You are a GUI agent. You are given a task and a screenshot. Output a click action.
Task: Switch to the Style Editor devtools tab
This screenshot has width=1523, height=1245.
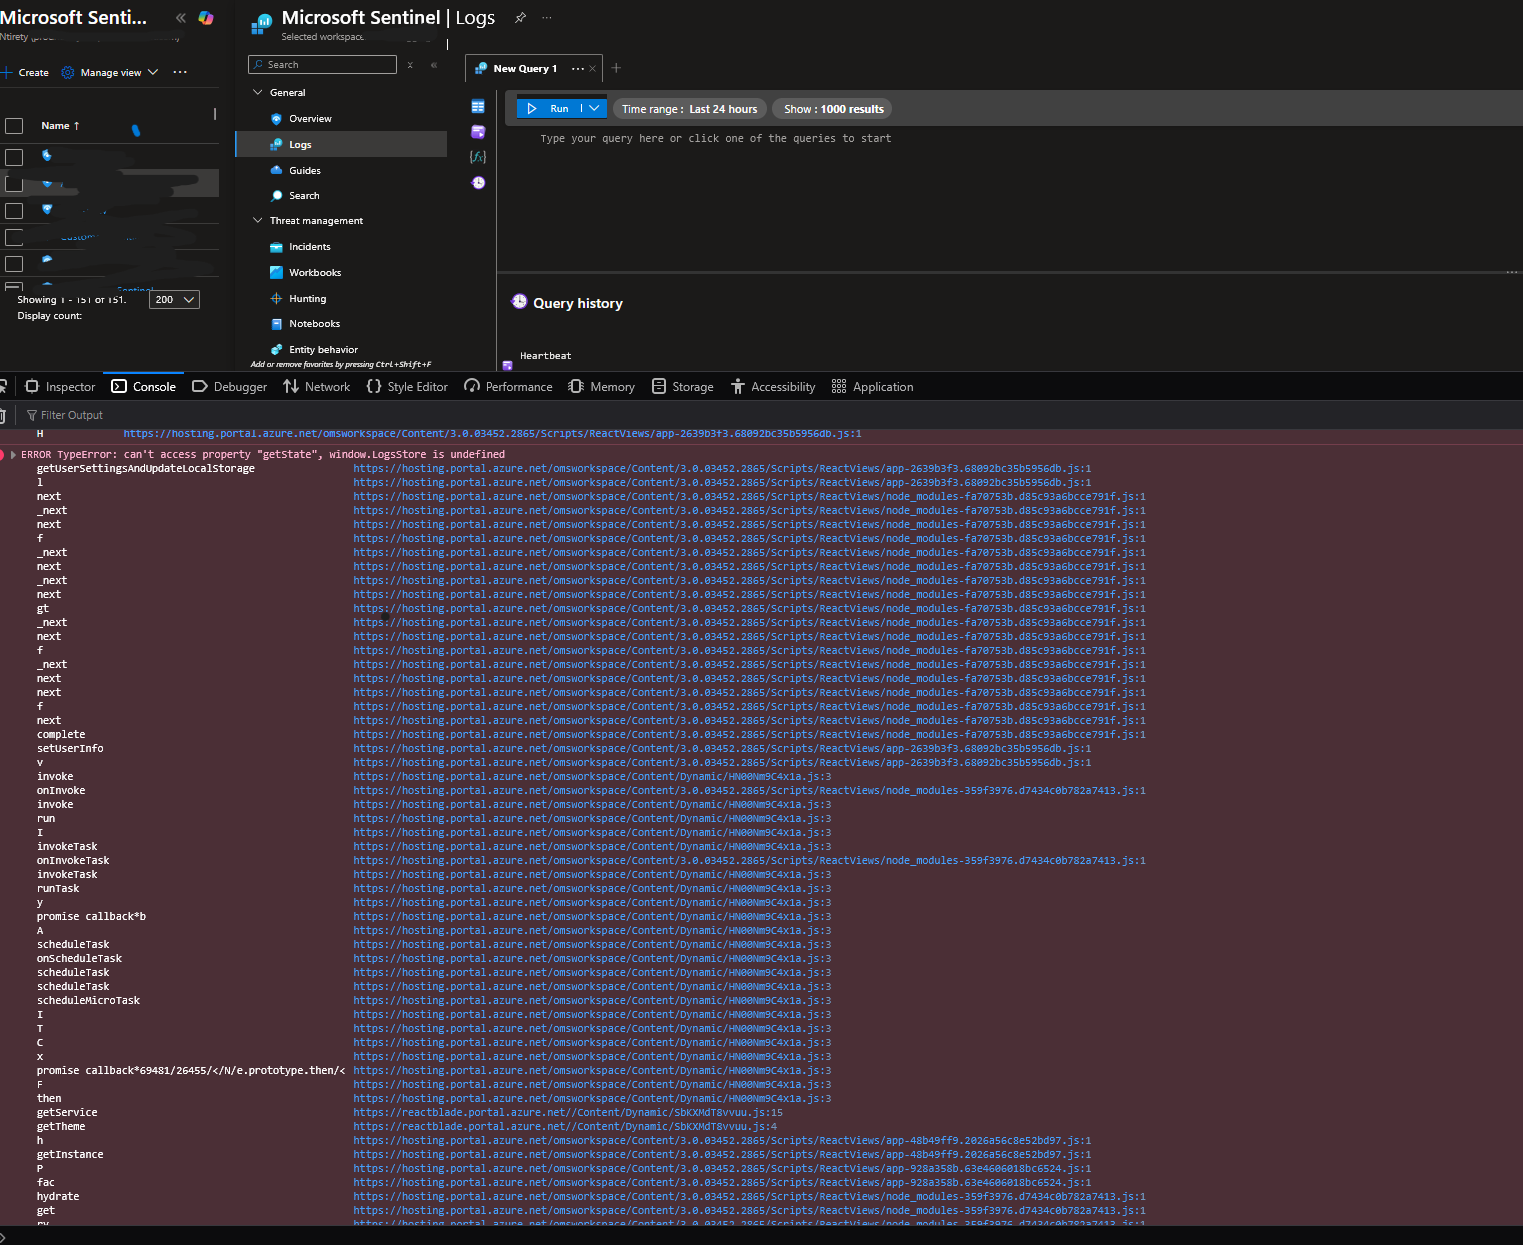pos(407,387)
